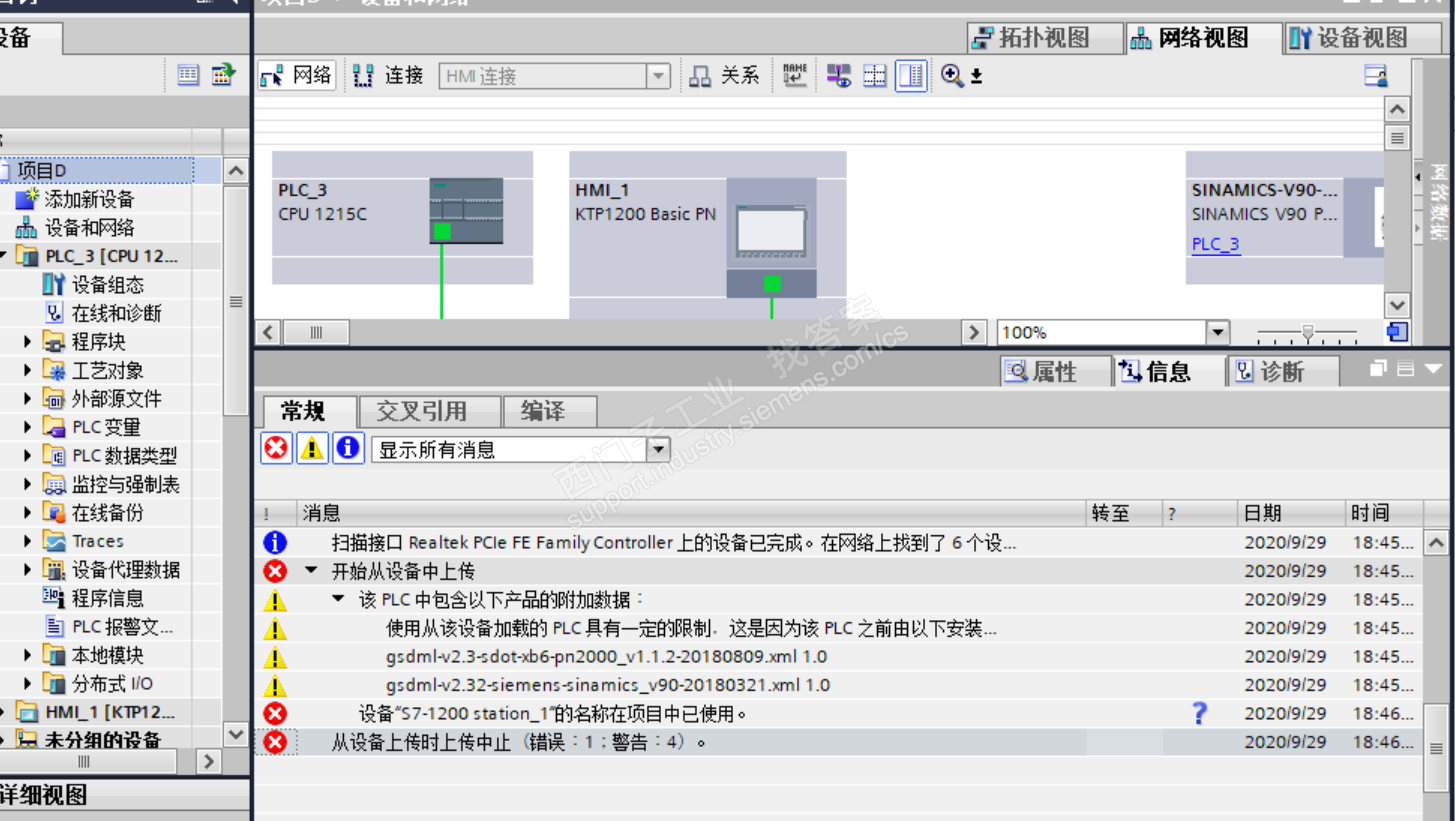Click the assign device name toolbar icon
The width and height of the screenshot is (1455, 821).
point(795,75)
